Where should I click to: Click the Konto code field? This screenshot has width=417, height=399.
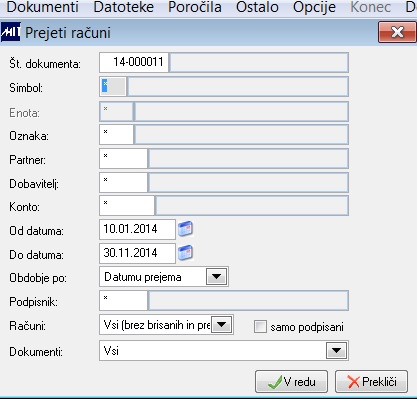127,206
